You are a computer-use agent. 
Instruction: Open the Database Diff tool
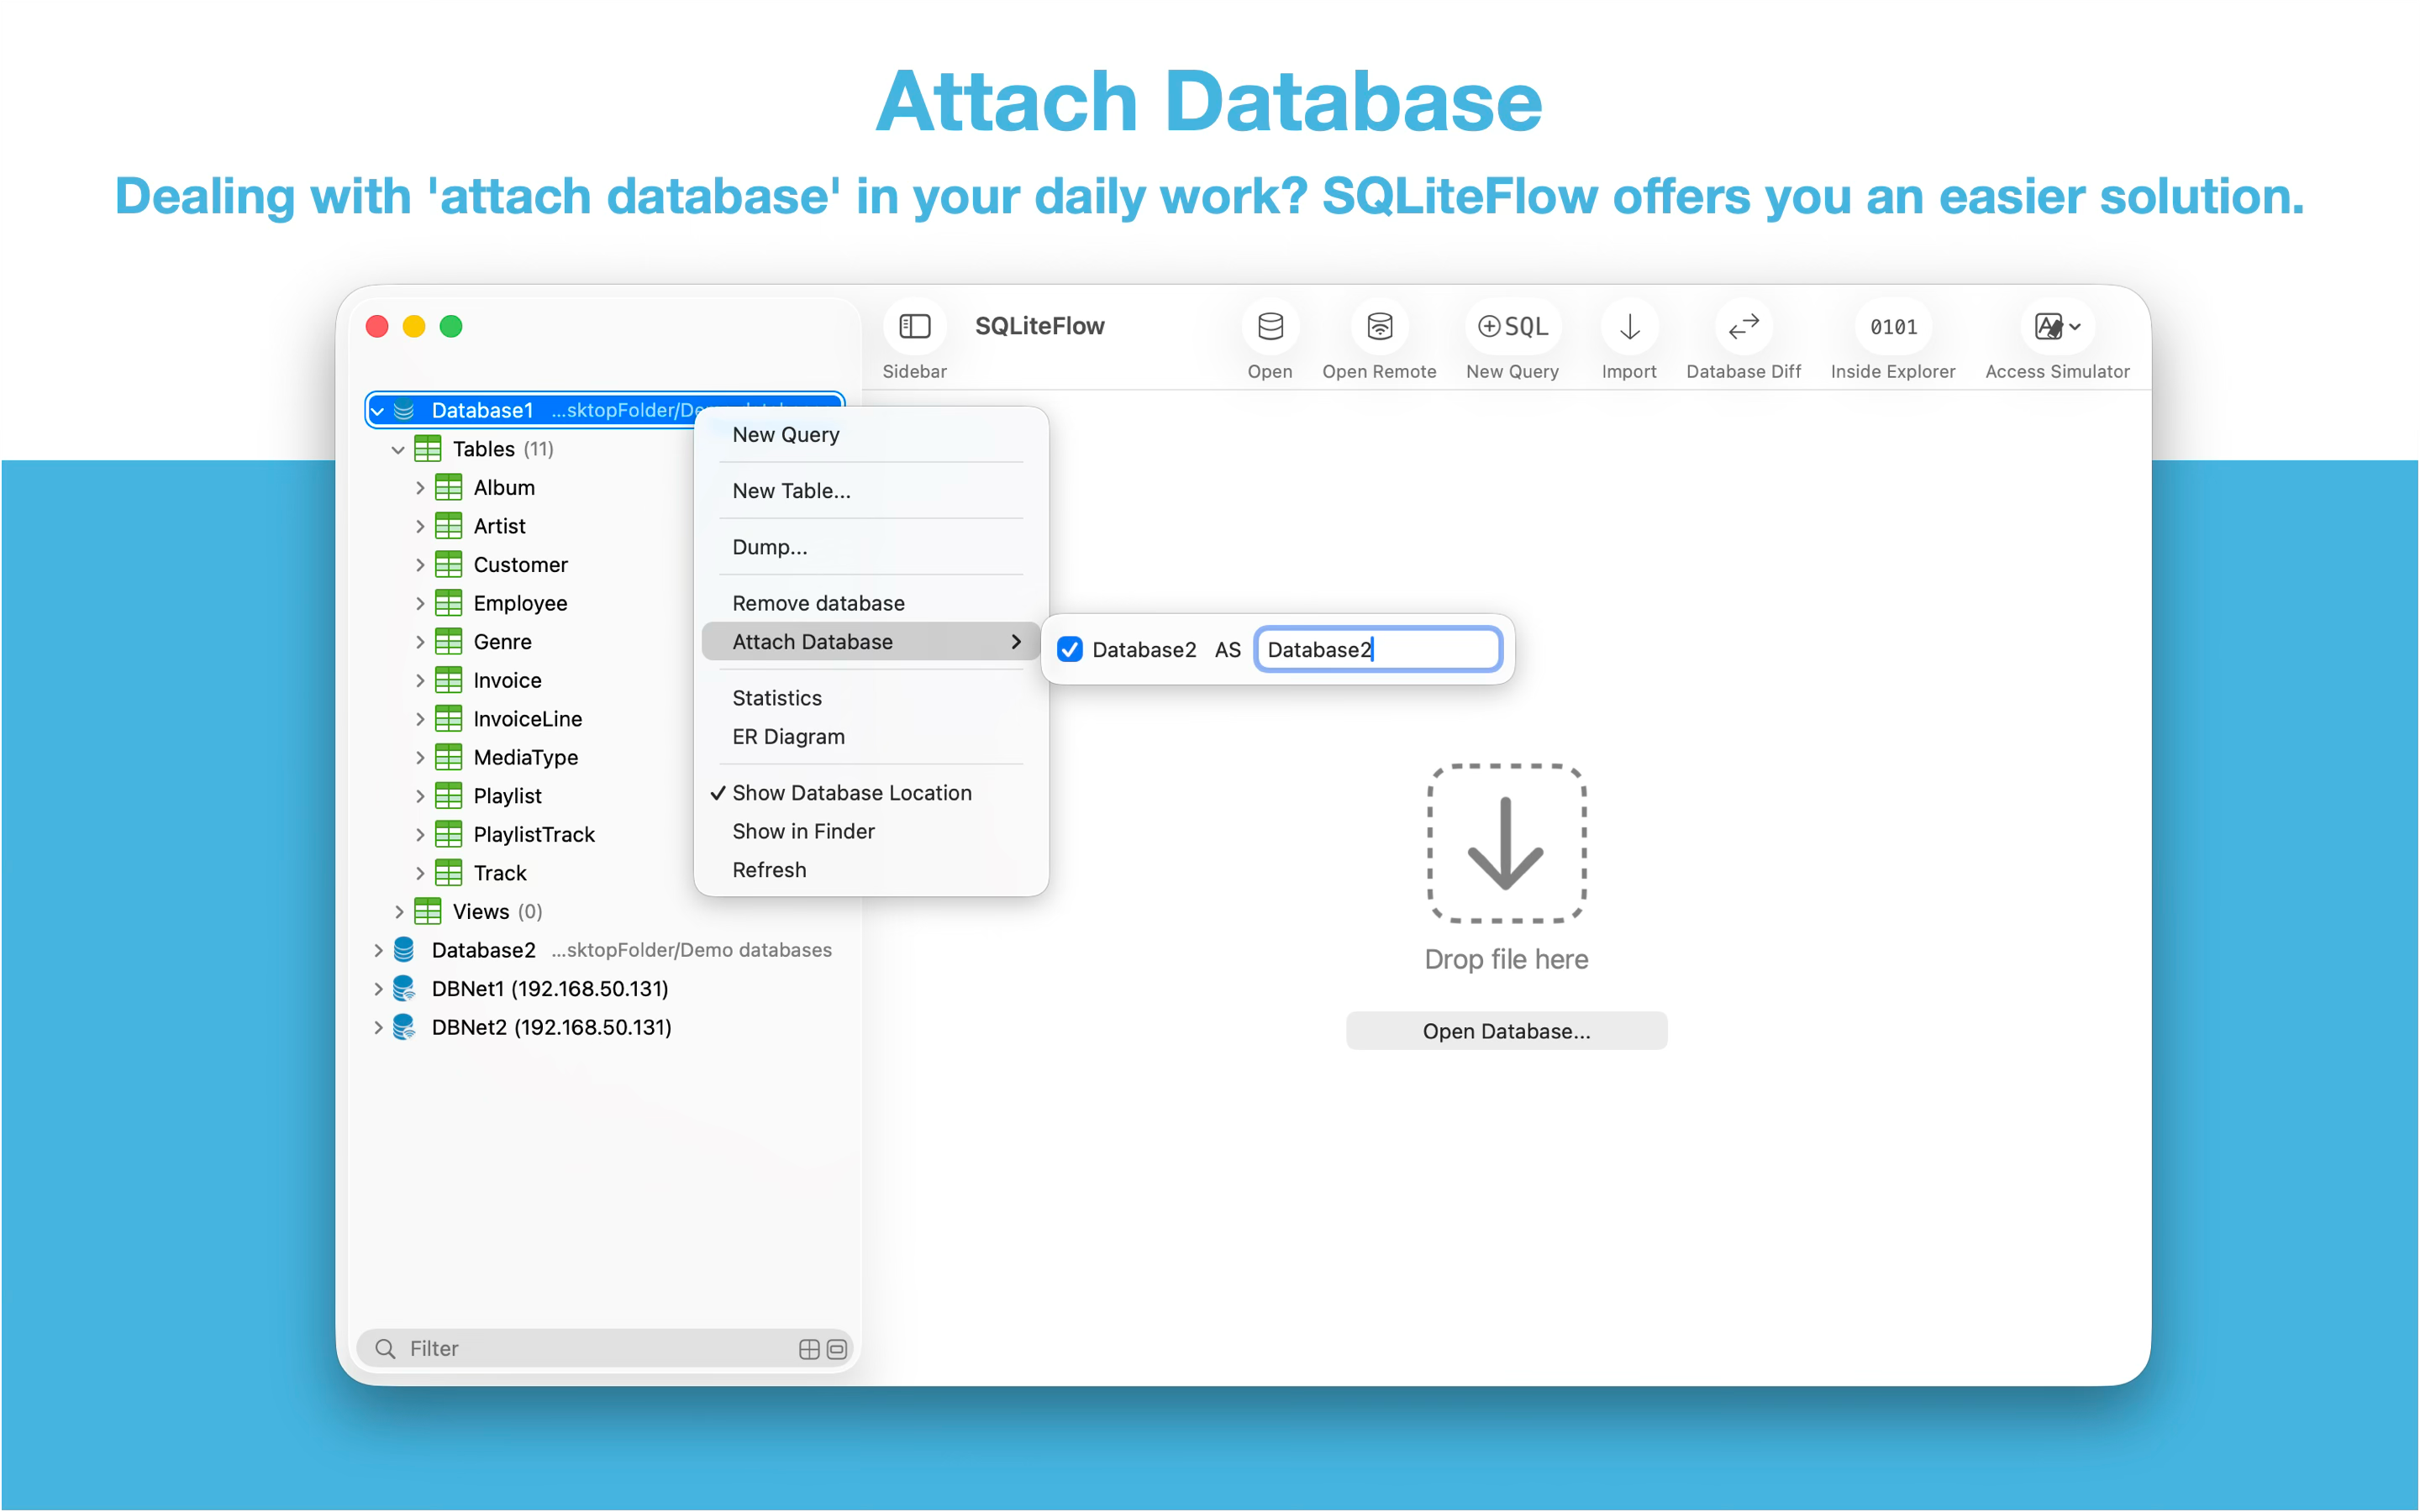(1743, 327)
